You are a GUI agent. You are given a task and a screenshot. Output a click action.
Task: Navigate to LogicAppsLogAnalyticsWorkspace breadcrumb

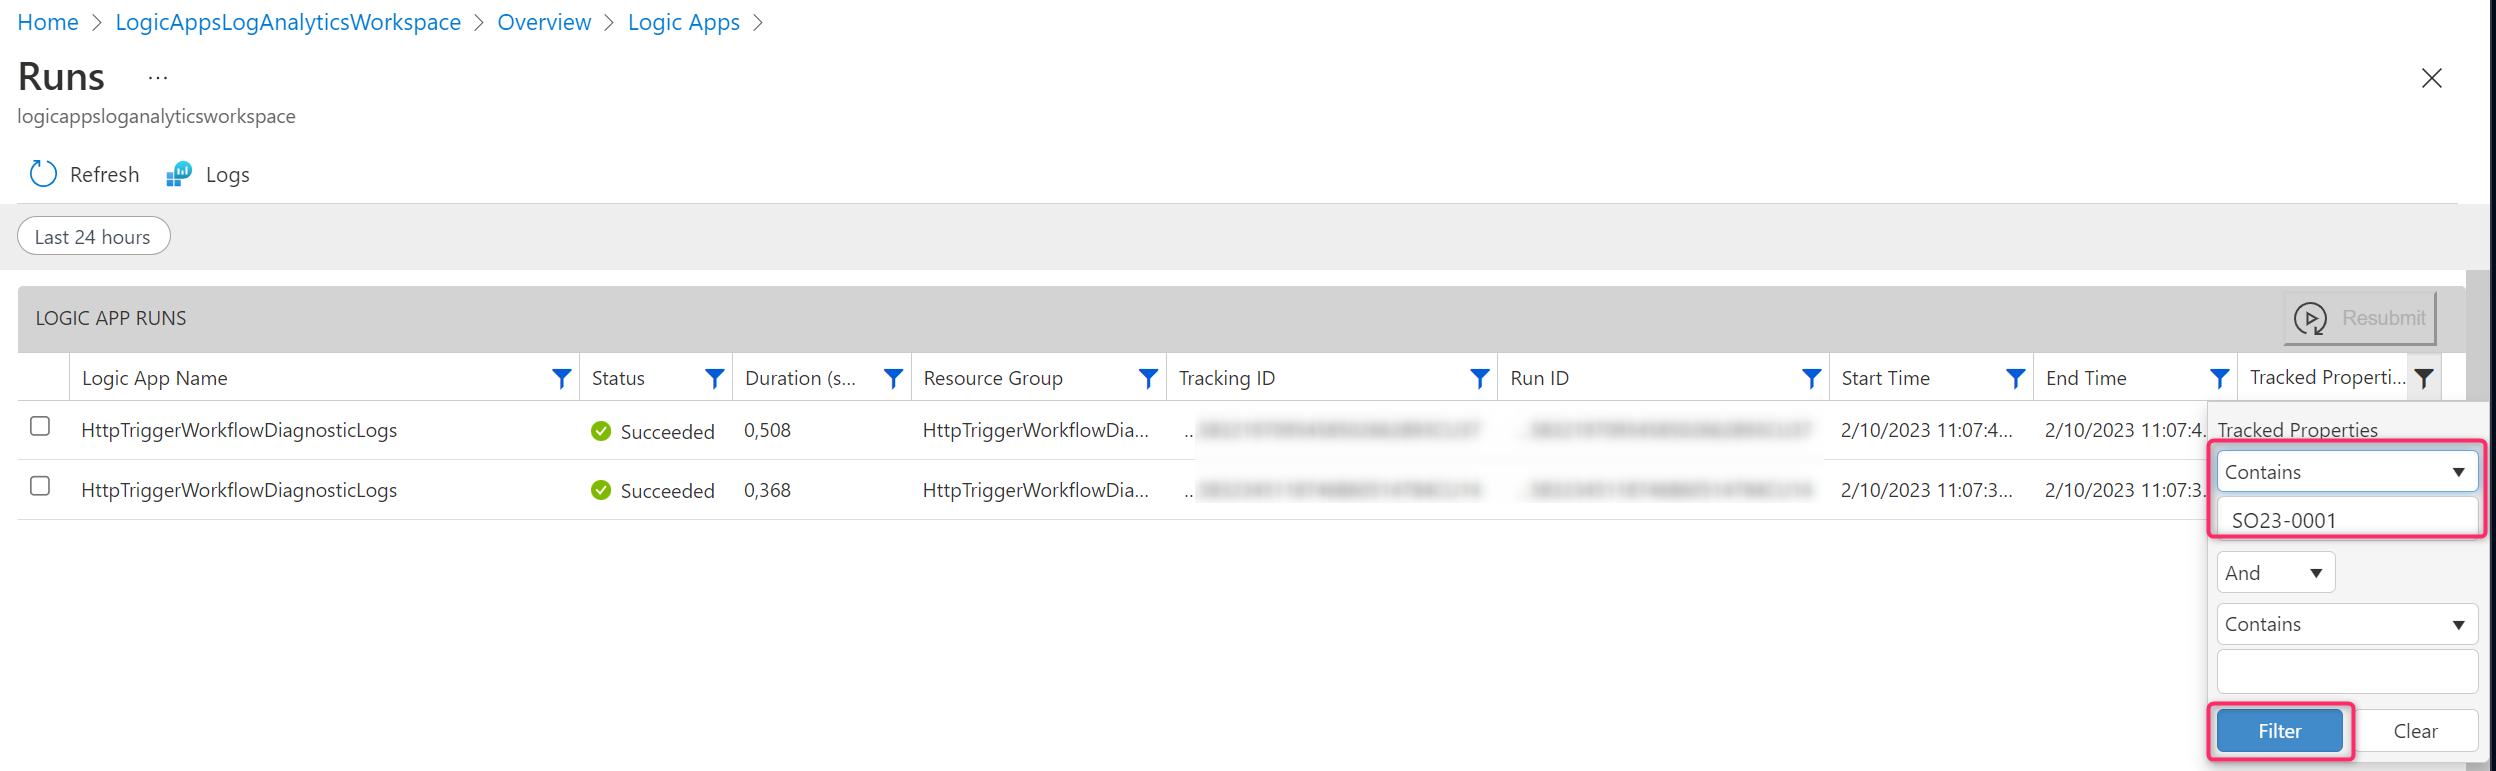tap(288, 22)
